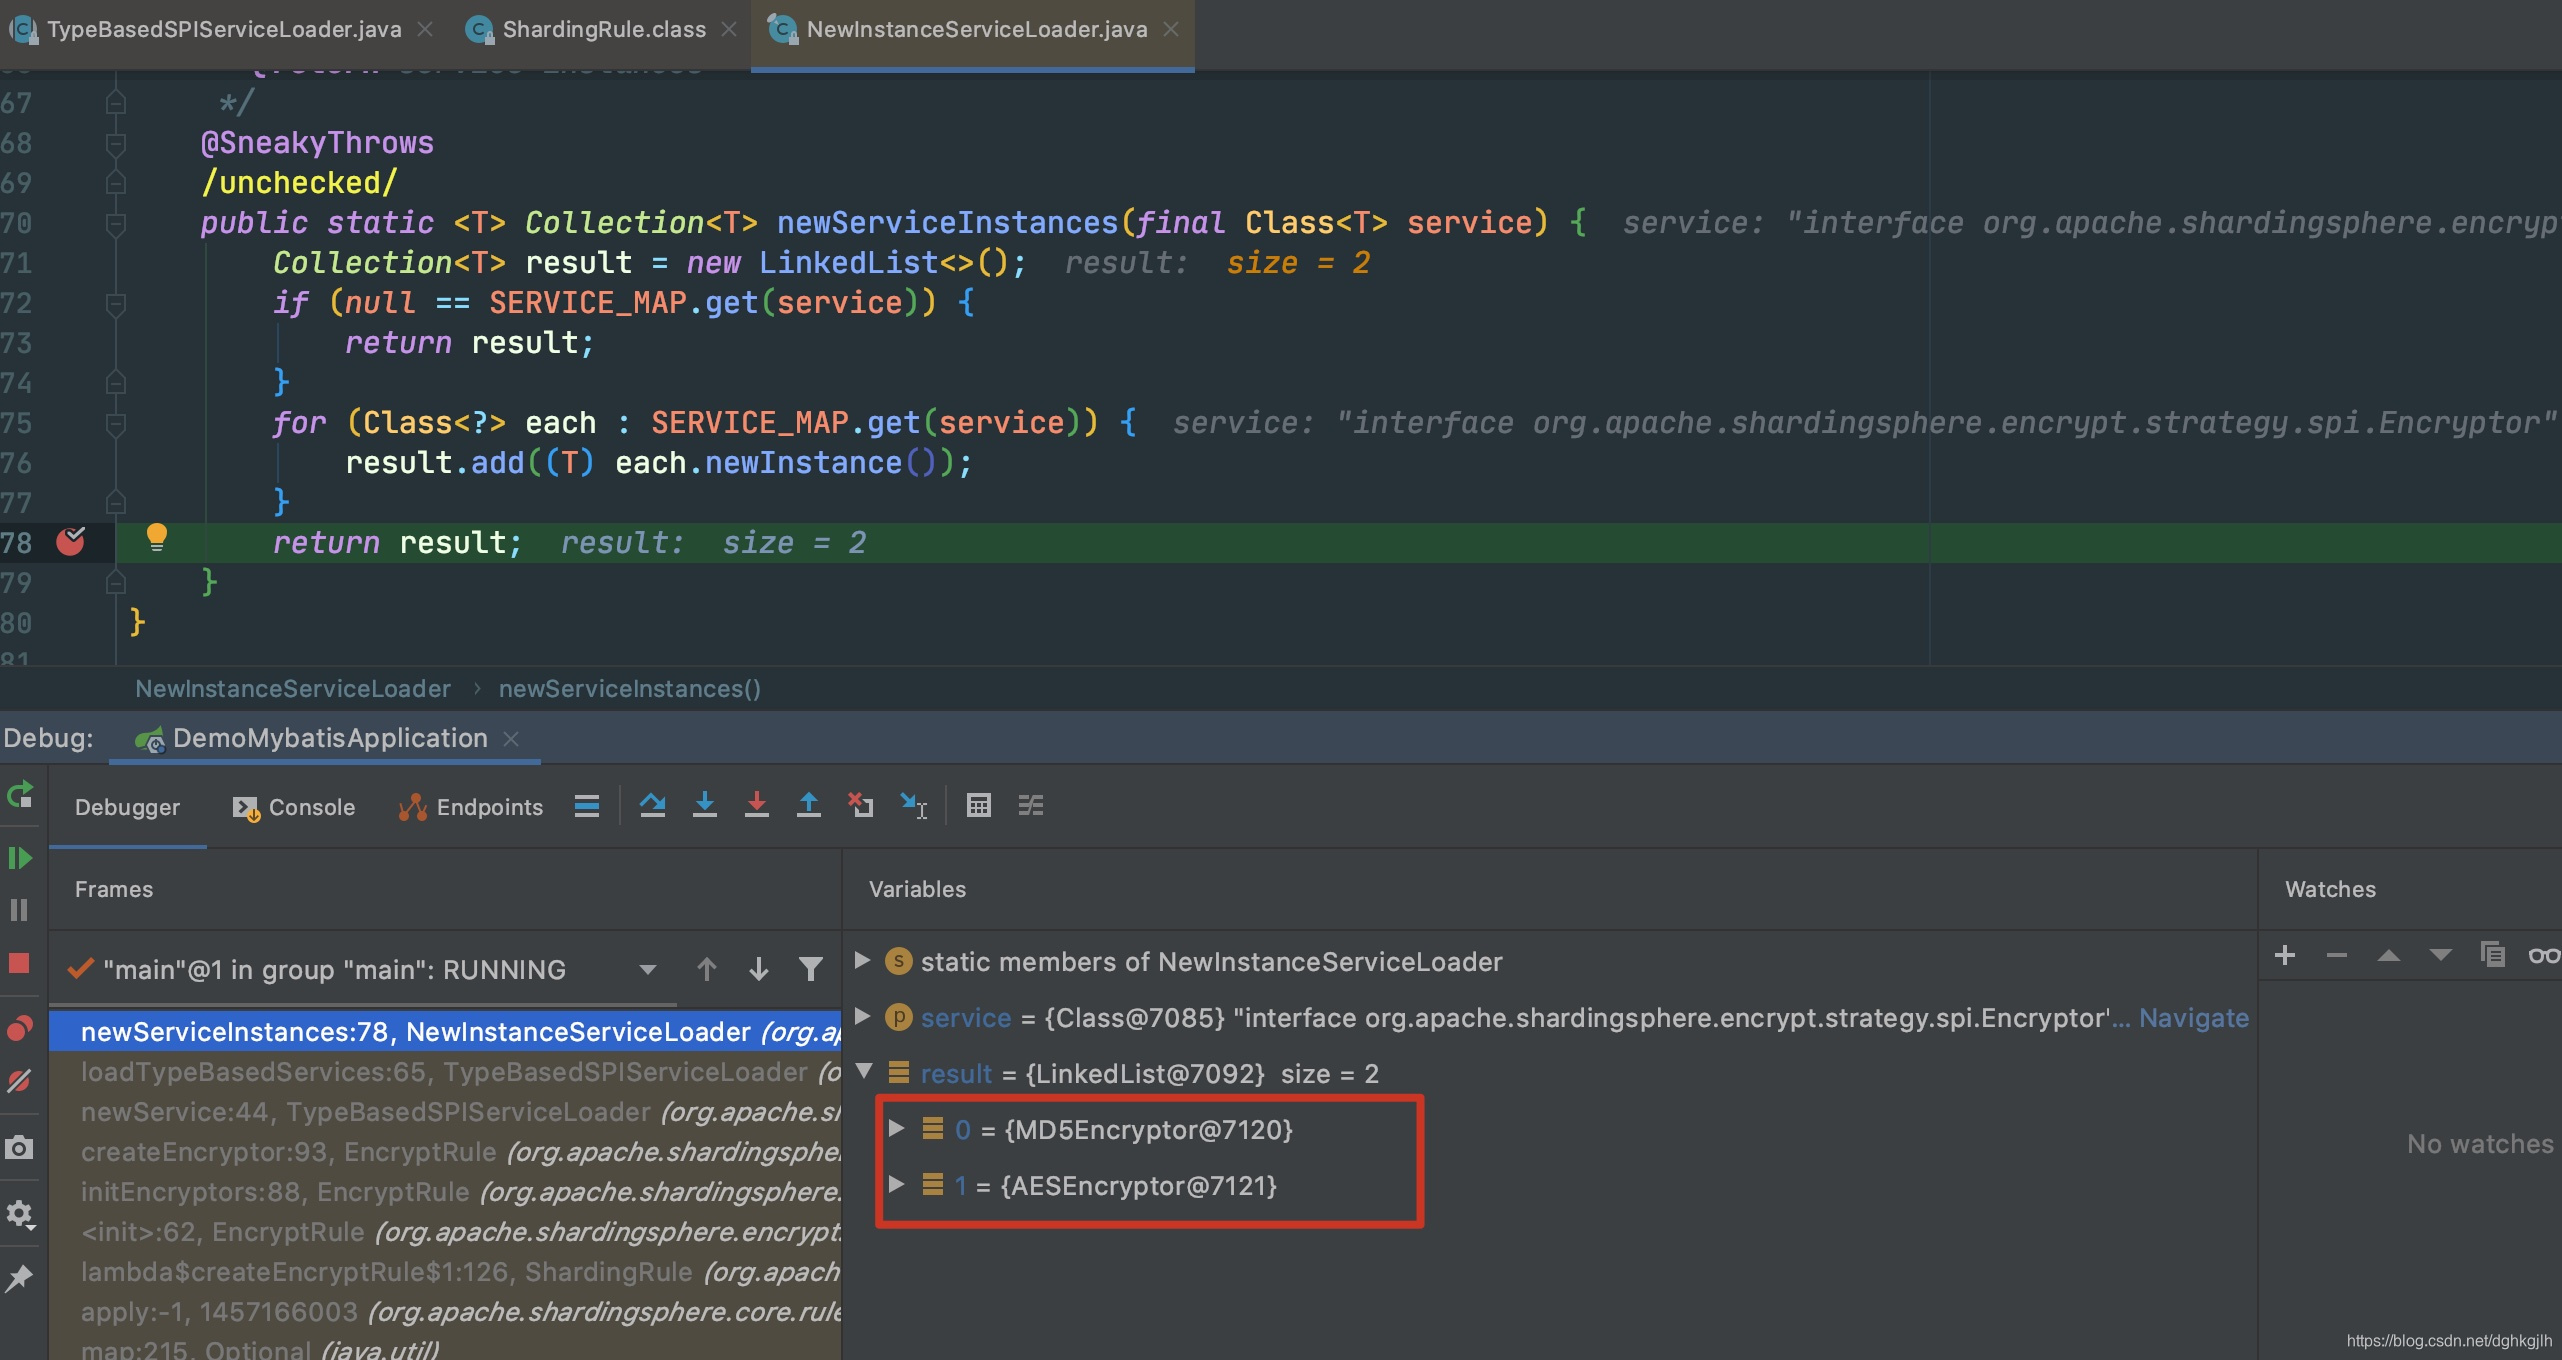Viewport: 2562px width, 1360px height.
Task: Select the initEncryptors:88 stack frame
Action: click(x=446, y=1192)
